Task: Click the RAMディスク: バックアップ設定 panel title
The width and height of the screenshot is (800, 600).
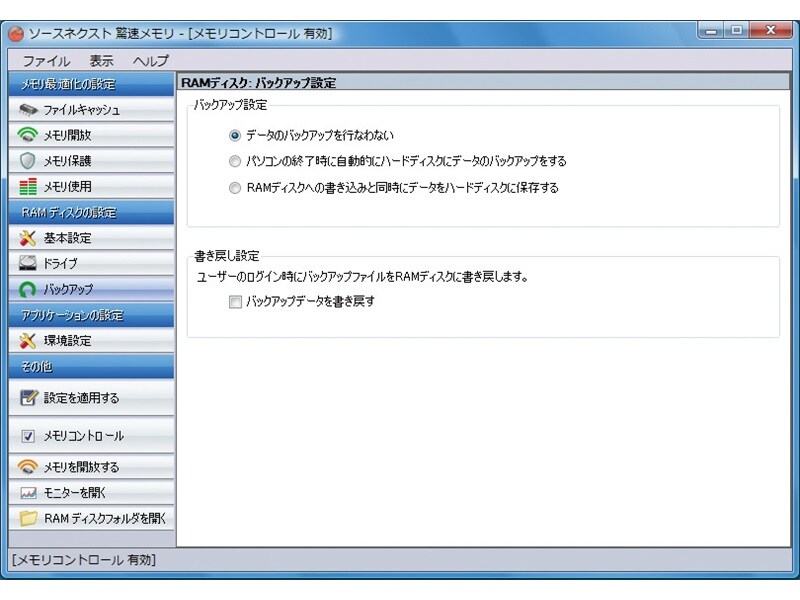Action: [x=259, y=83]
